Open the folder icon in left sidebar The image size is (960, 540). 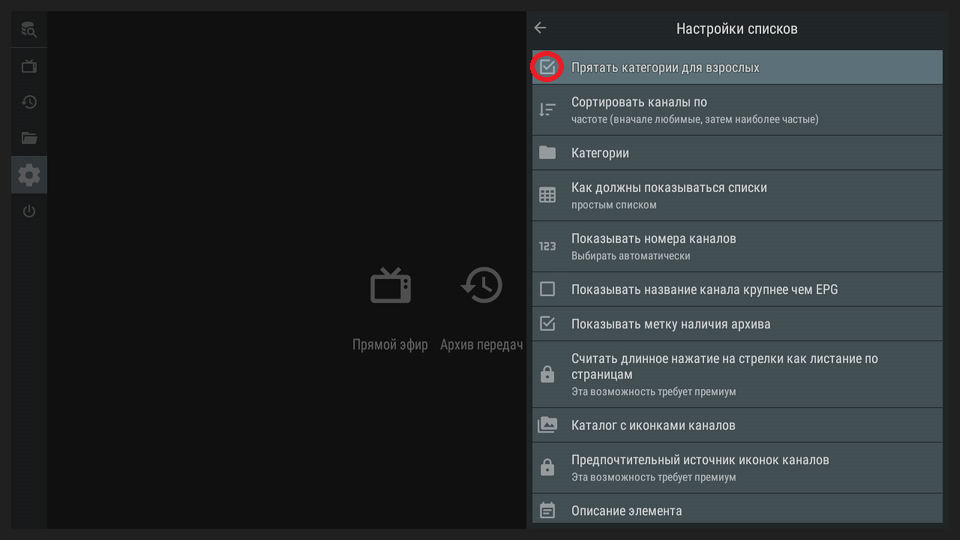(x=29, y=138)
